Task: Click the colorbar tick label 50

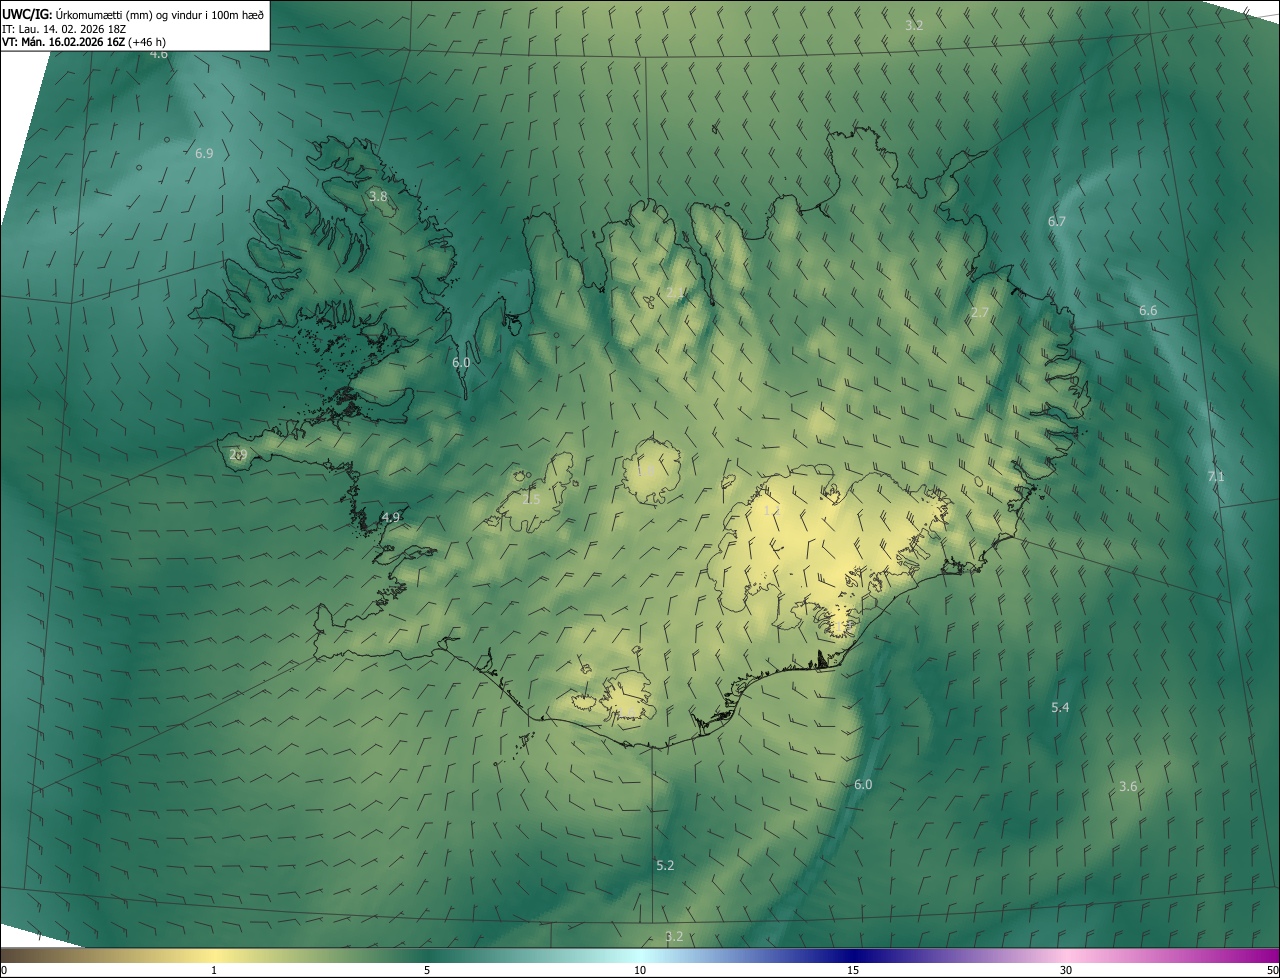Action: 1272,971
